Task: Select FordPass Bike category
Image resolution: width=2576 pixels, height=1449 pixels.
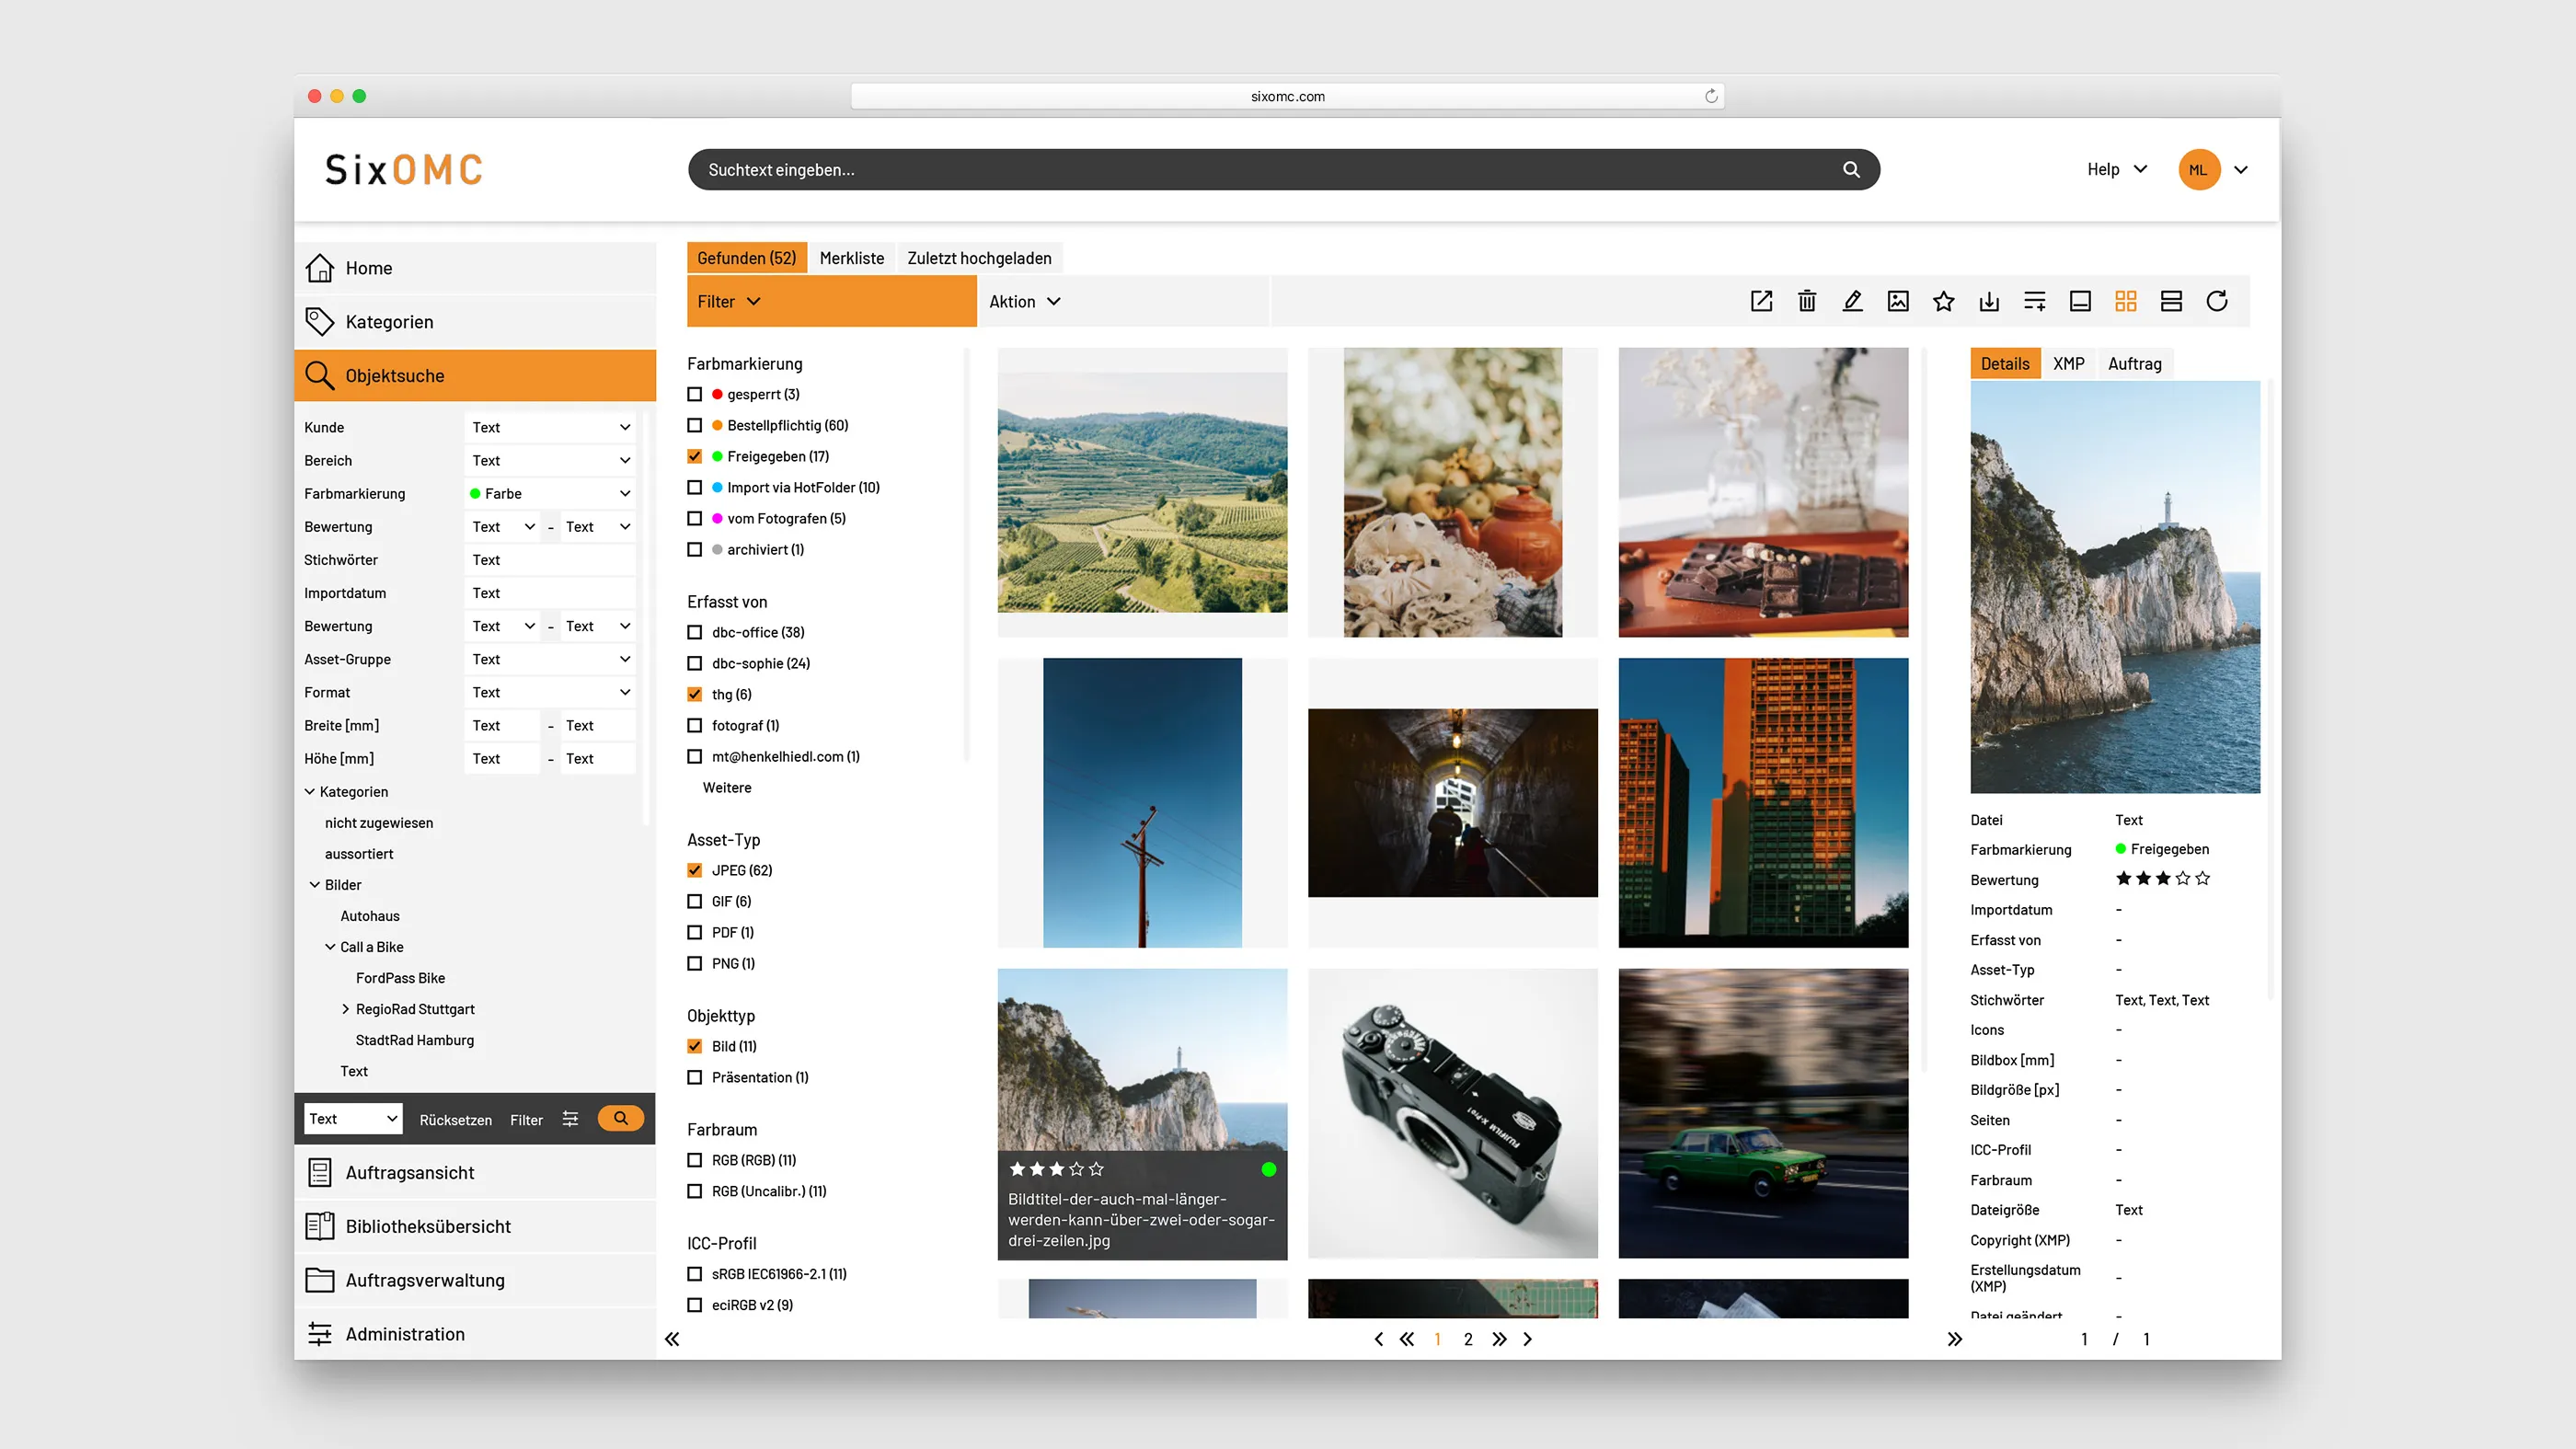Action: [400, 978]
